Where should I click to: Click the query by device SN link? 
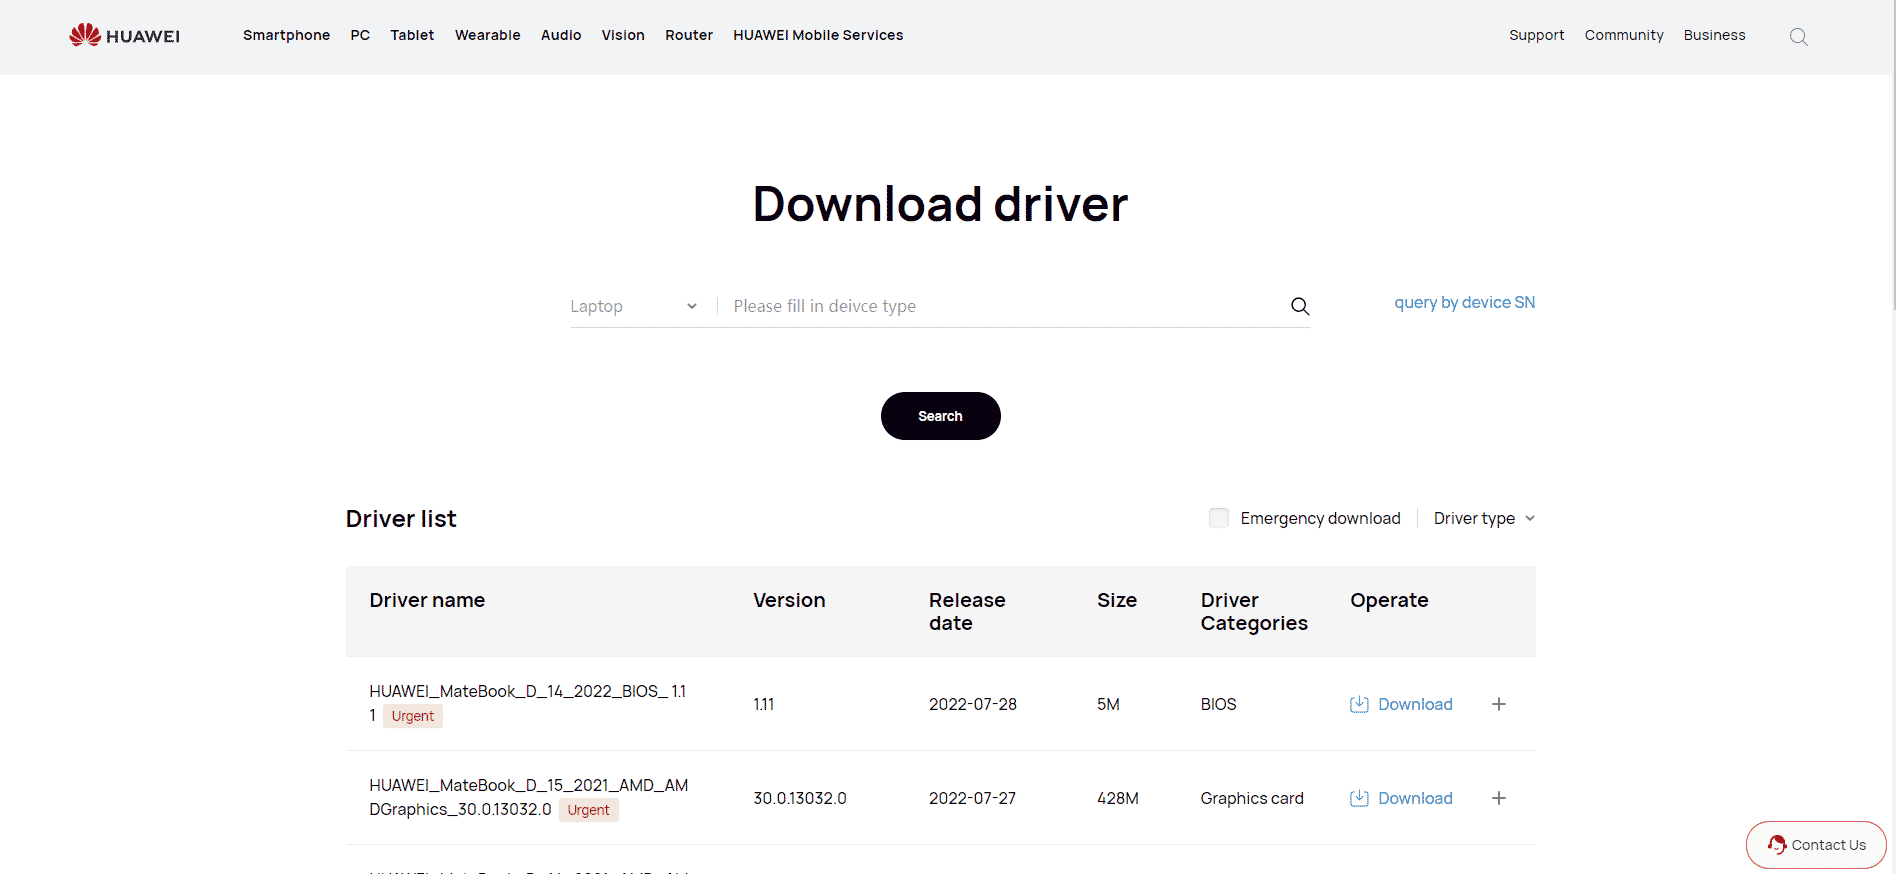click(x=1464, y=303)
